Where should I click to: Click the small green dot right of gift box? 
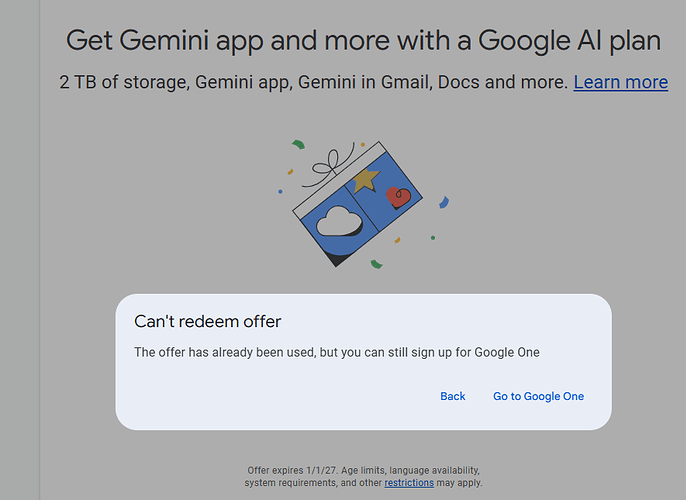pos(432,237)
